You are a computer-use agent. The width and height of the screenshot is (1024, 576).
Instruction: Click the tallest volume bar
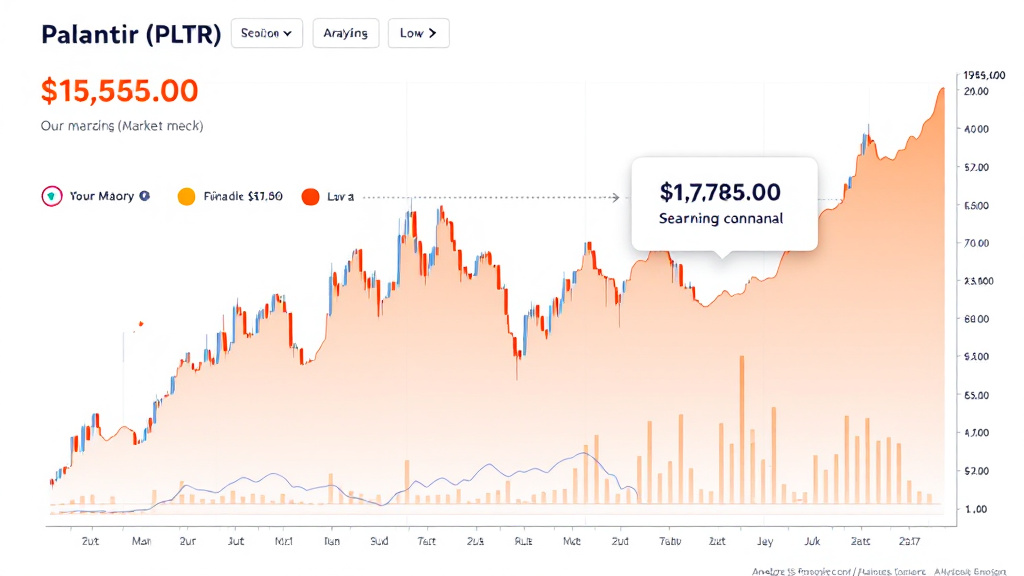pos(742,430)
